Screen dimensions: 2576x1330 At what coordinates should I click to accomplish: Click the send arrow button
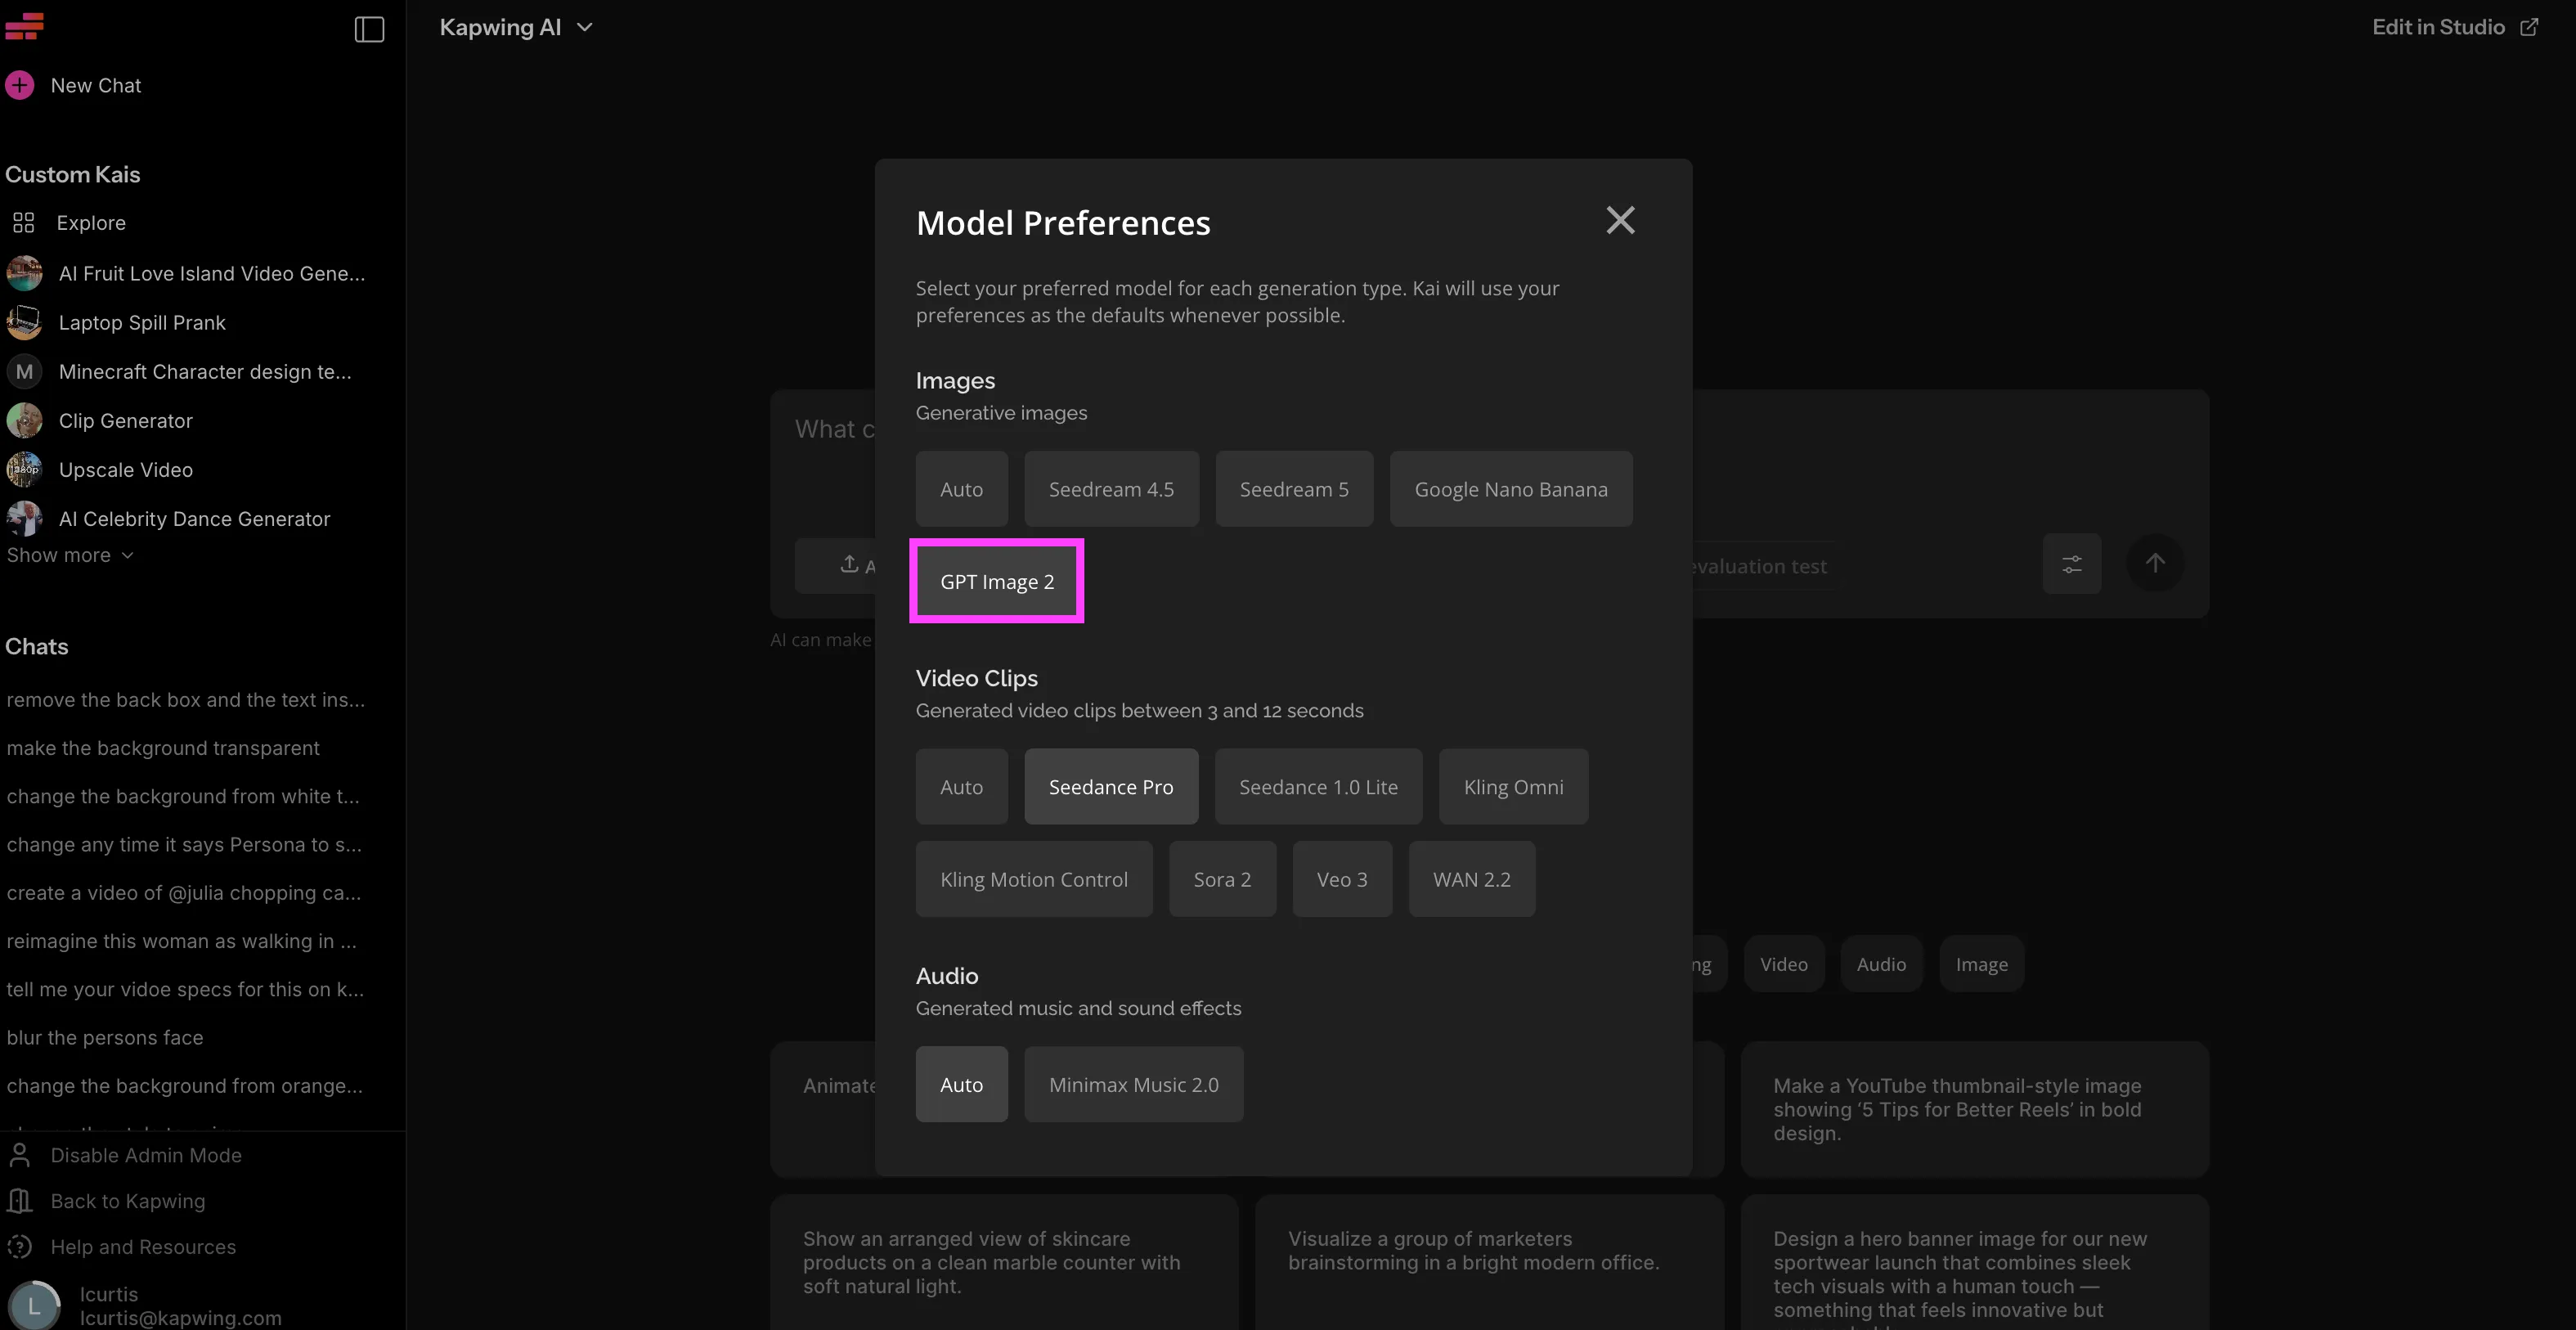point(2154,563)
